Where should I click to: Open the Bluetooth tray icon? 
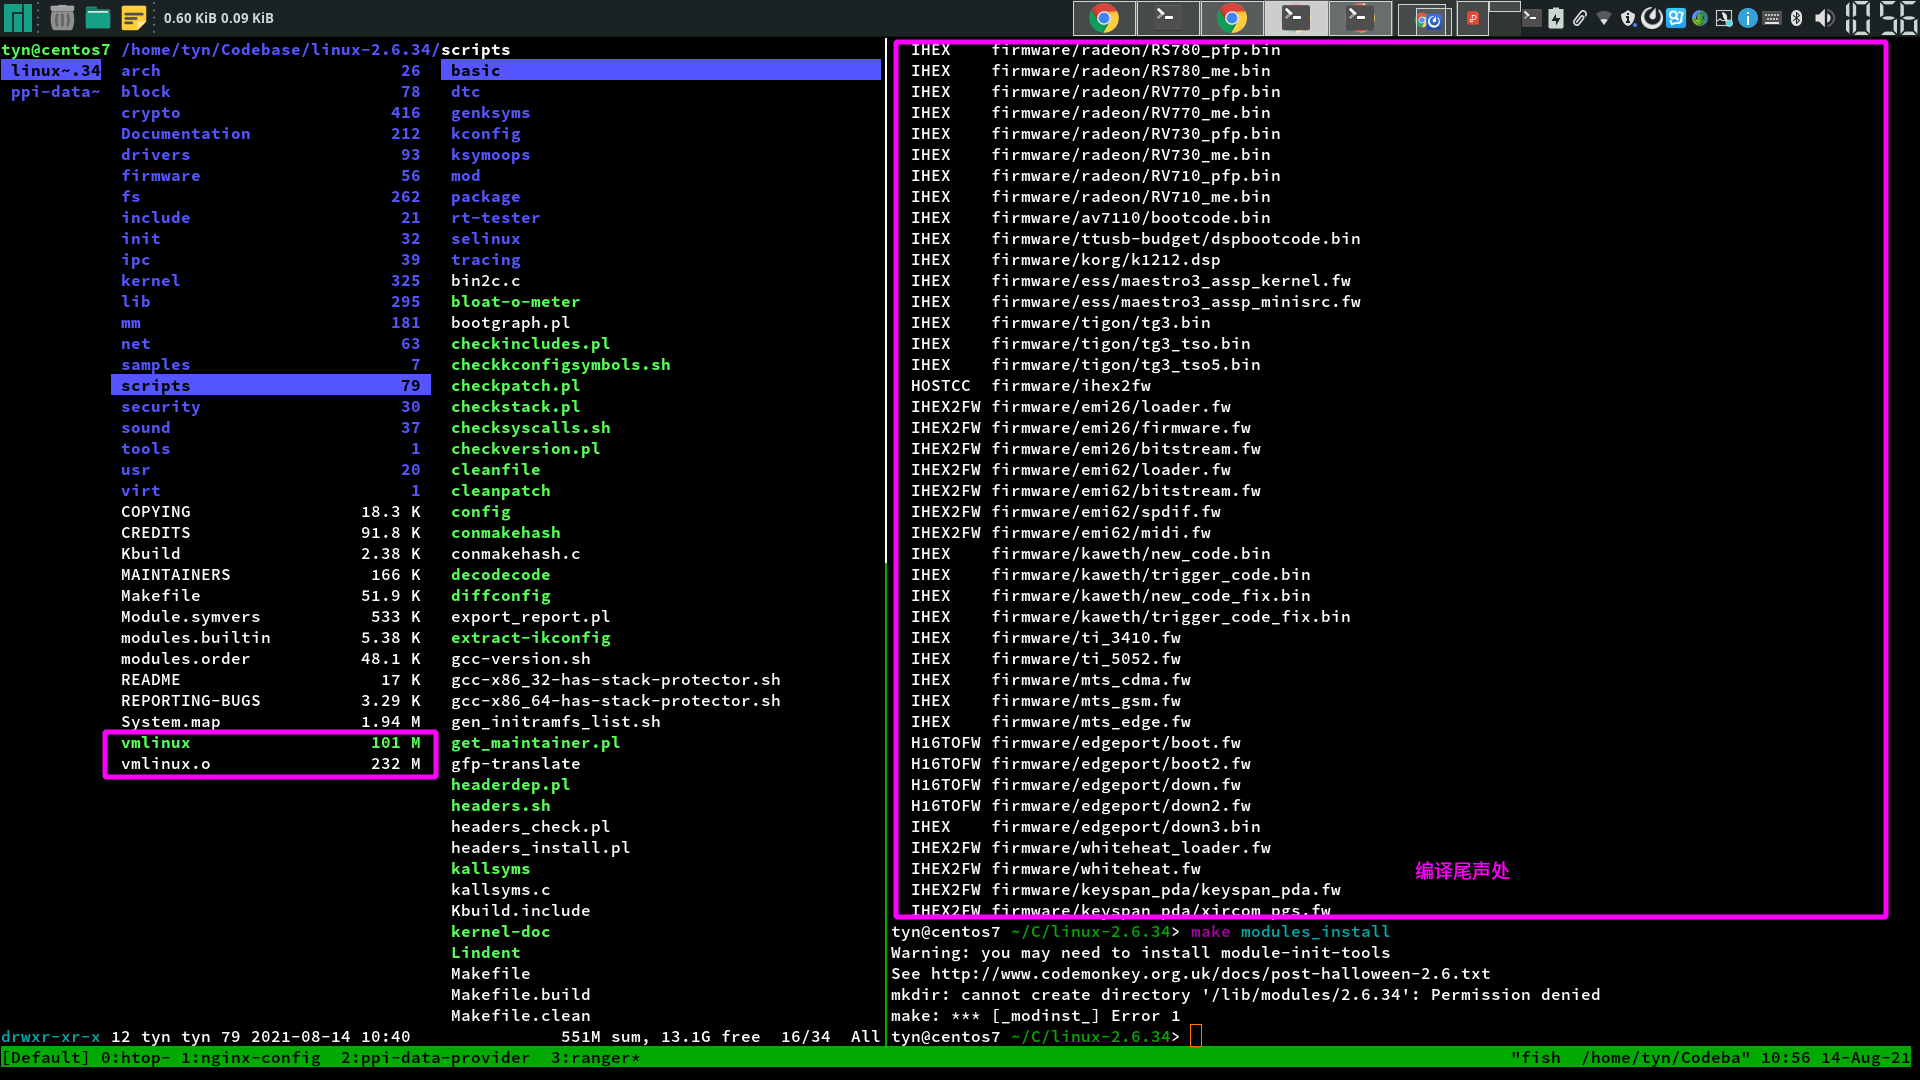pos(1797,18)
